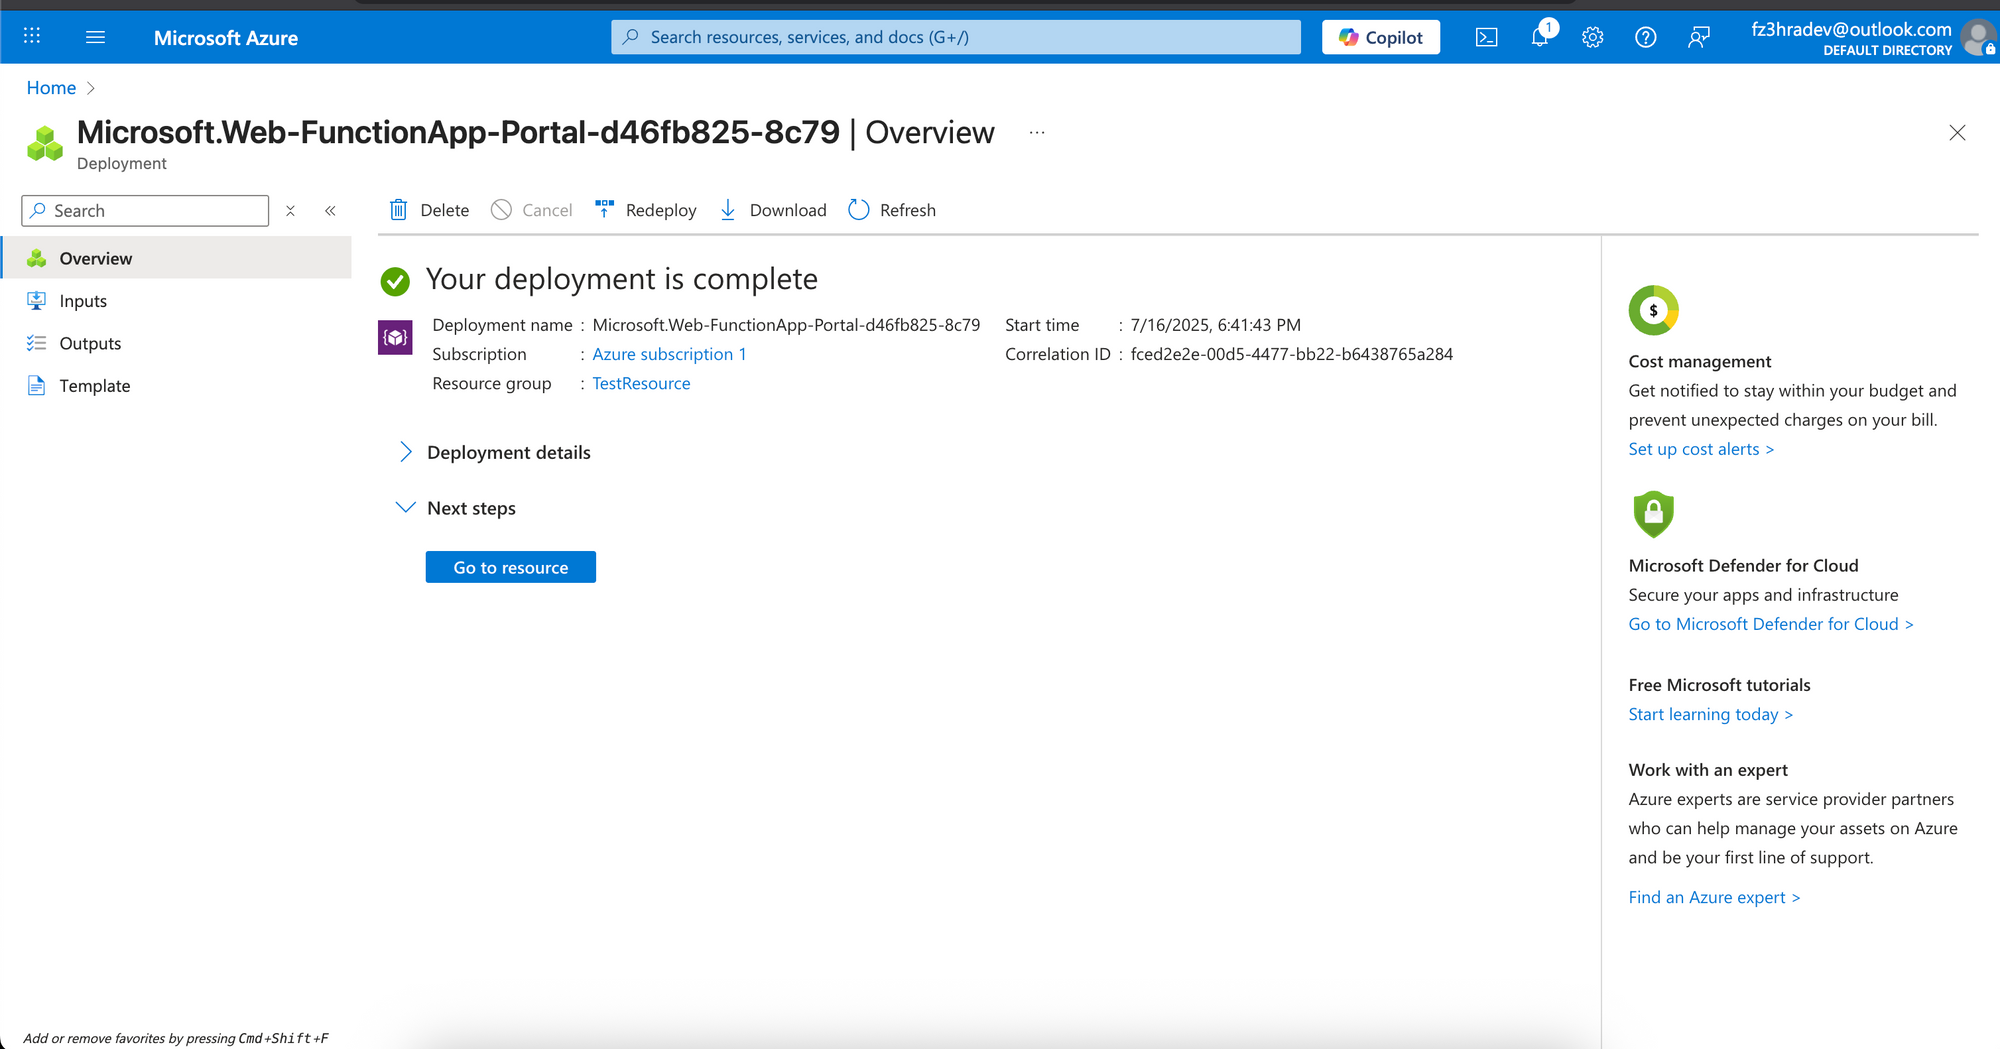This screenshot has height=1049, width=2000.
Task: Click the deployment green cubes header icon
Action: (x=45, y=144)
